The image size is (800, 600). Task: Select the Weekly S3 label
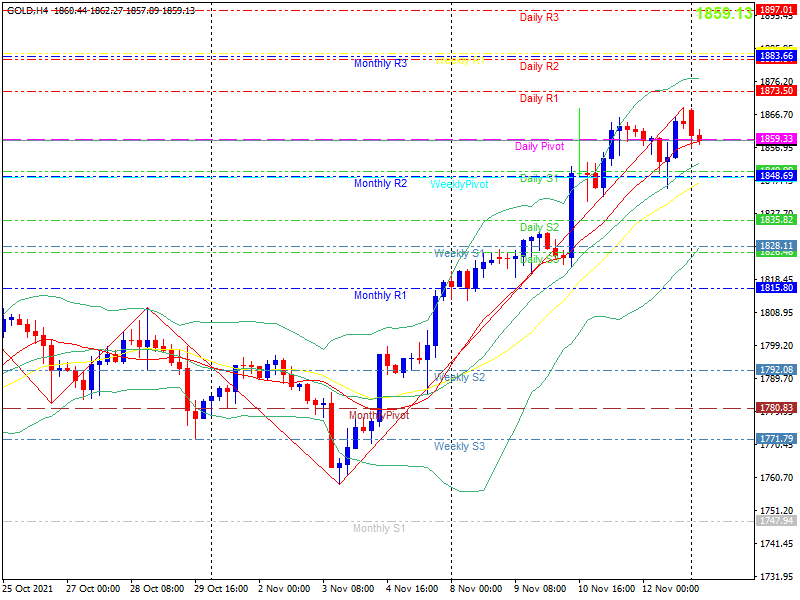tap(459, 446)
